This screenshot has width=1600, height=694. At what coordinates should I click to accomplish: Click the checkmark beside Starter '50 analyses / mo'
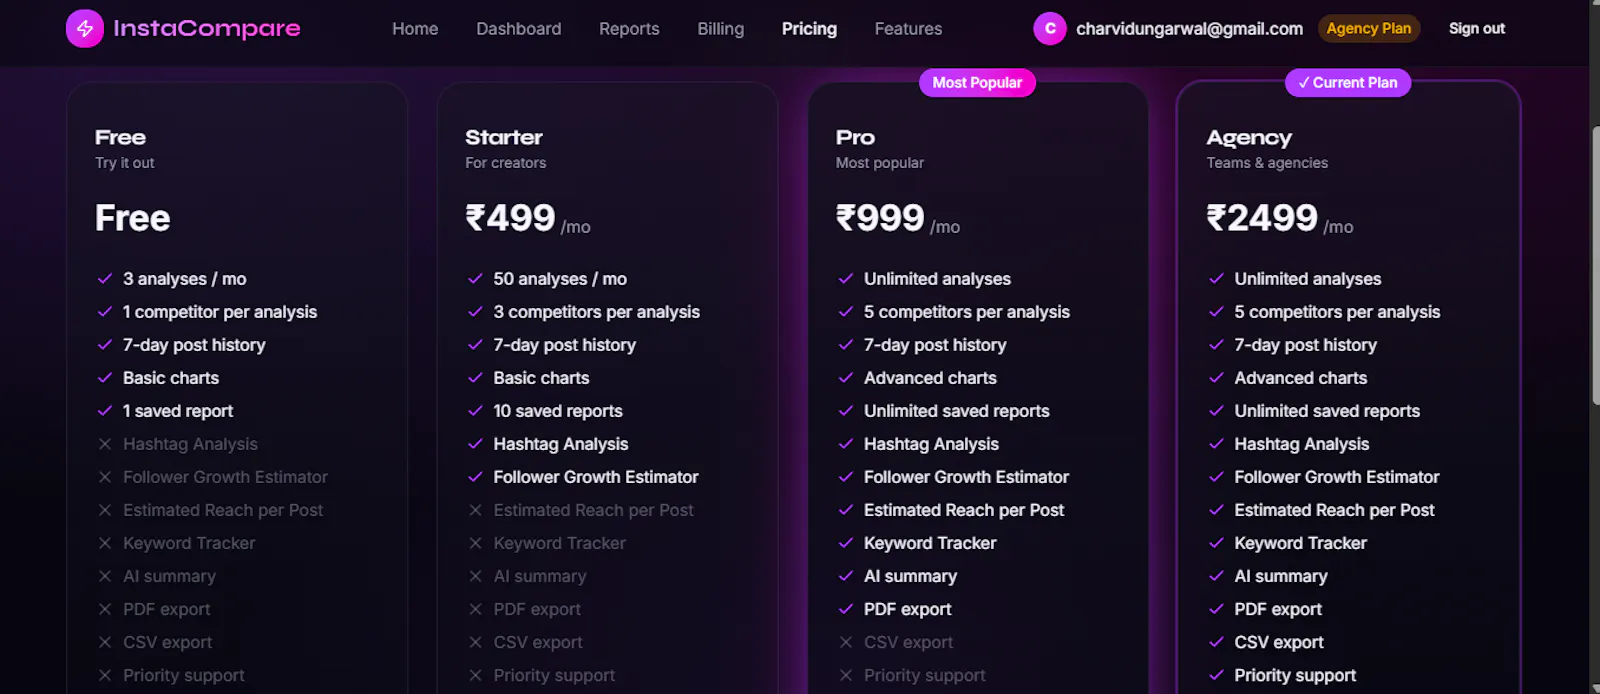pos(475,279)
